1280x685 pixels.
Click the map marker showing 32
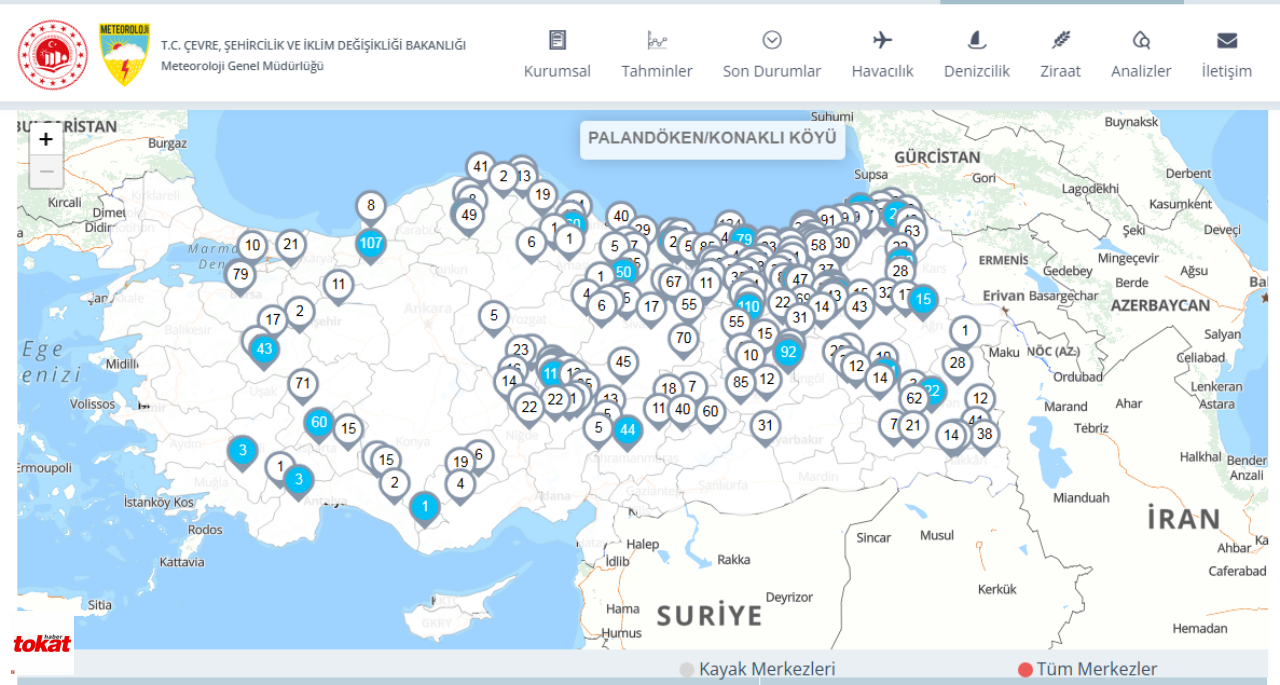pyautogui.click(x=885, y=292)
